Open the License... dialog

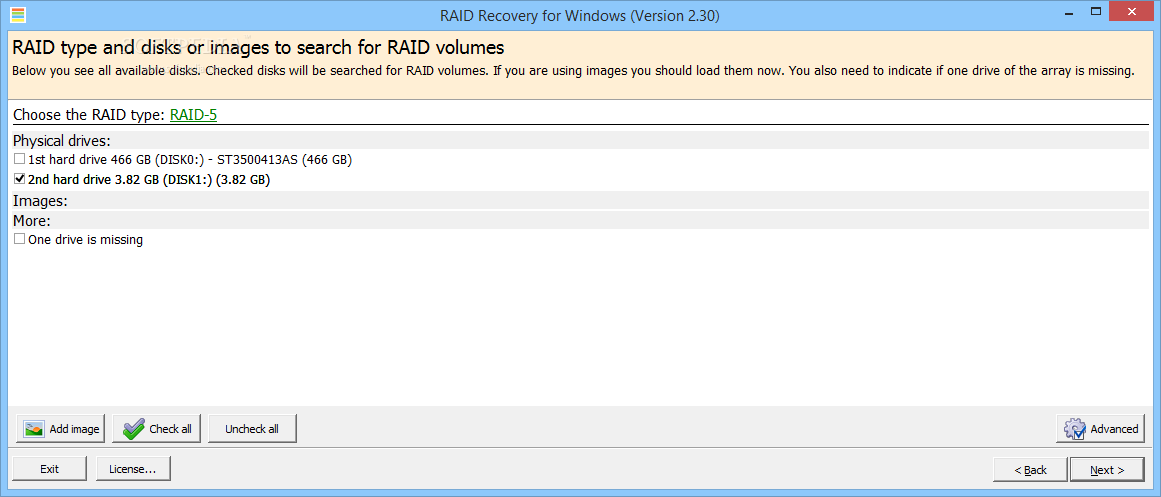coord(133,469)
